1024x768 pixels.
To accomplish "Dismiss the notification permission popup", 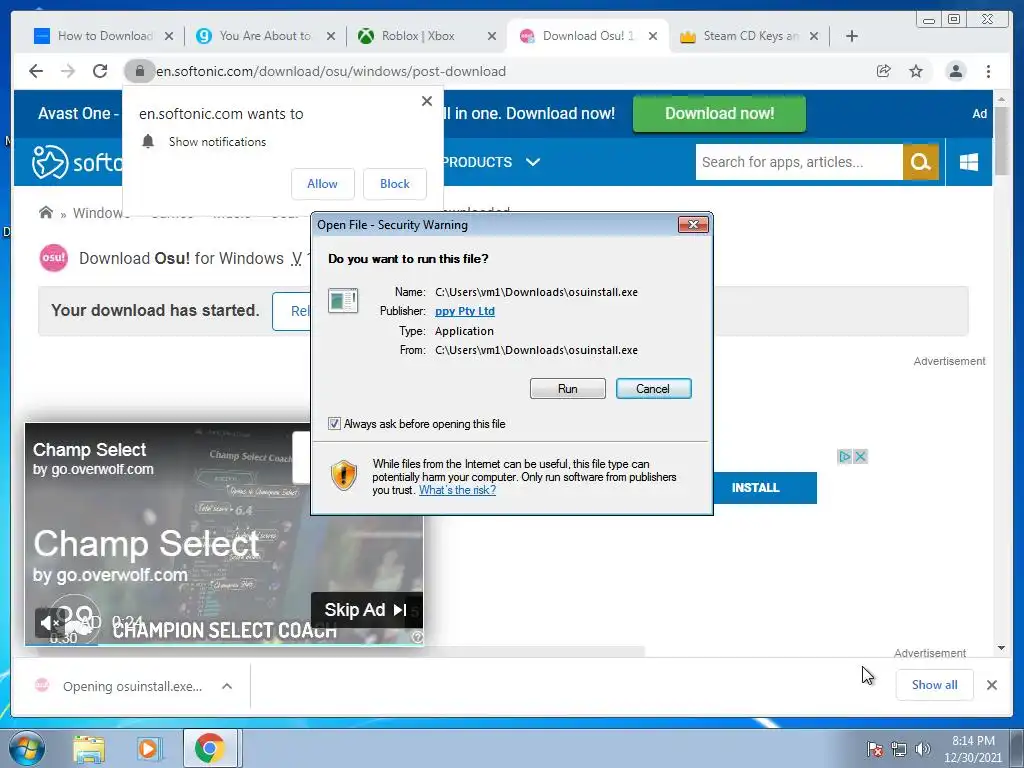I will tap(426, 101).
